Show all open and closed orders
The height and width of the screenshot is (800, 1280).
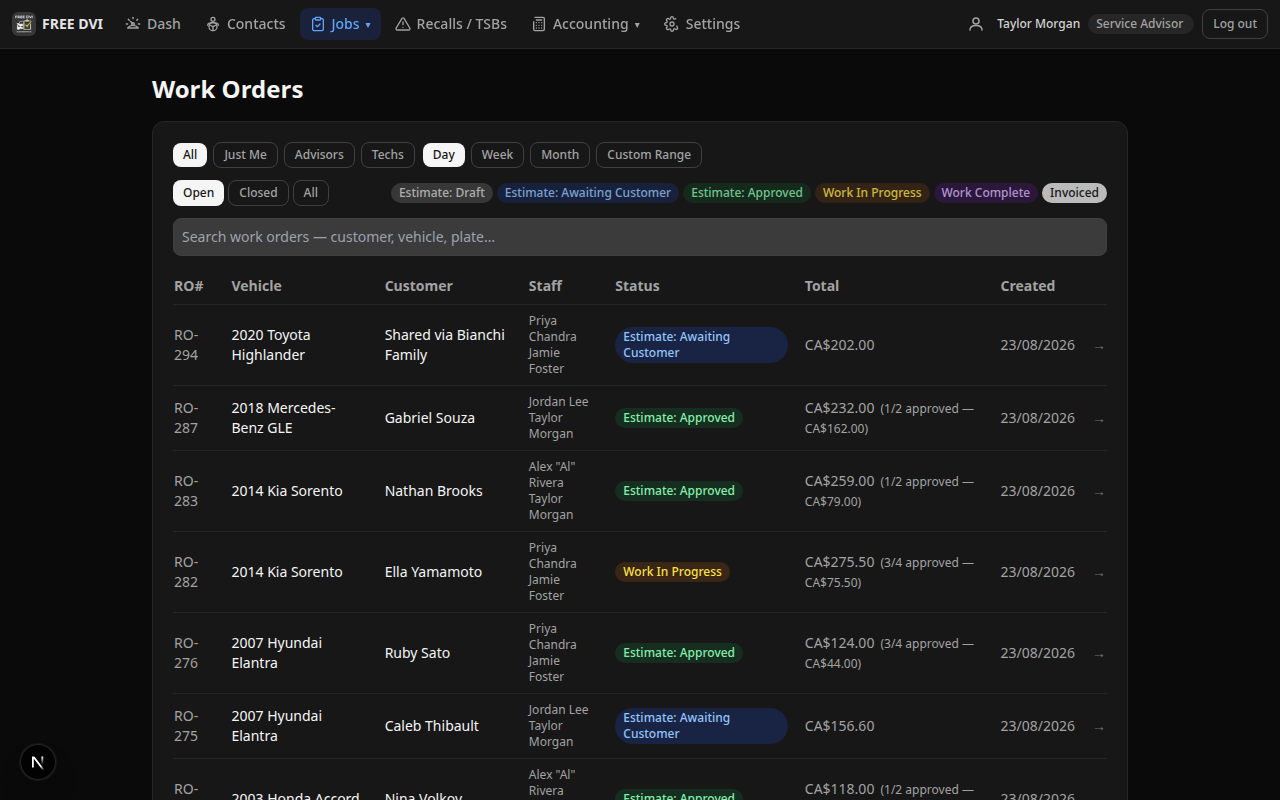(311, 193)
